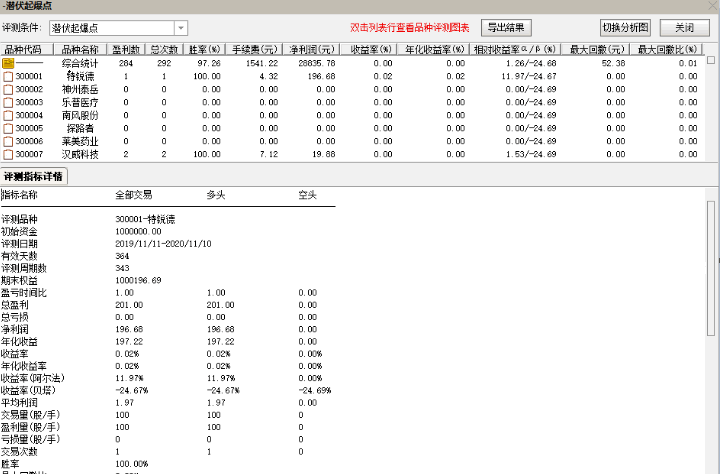Select the 莱美药业 stock name cell
The height and width of the screenshot is (474, 720).
(x=80, y=141)
